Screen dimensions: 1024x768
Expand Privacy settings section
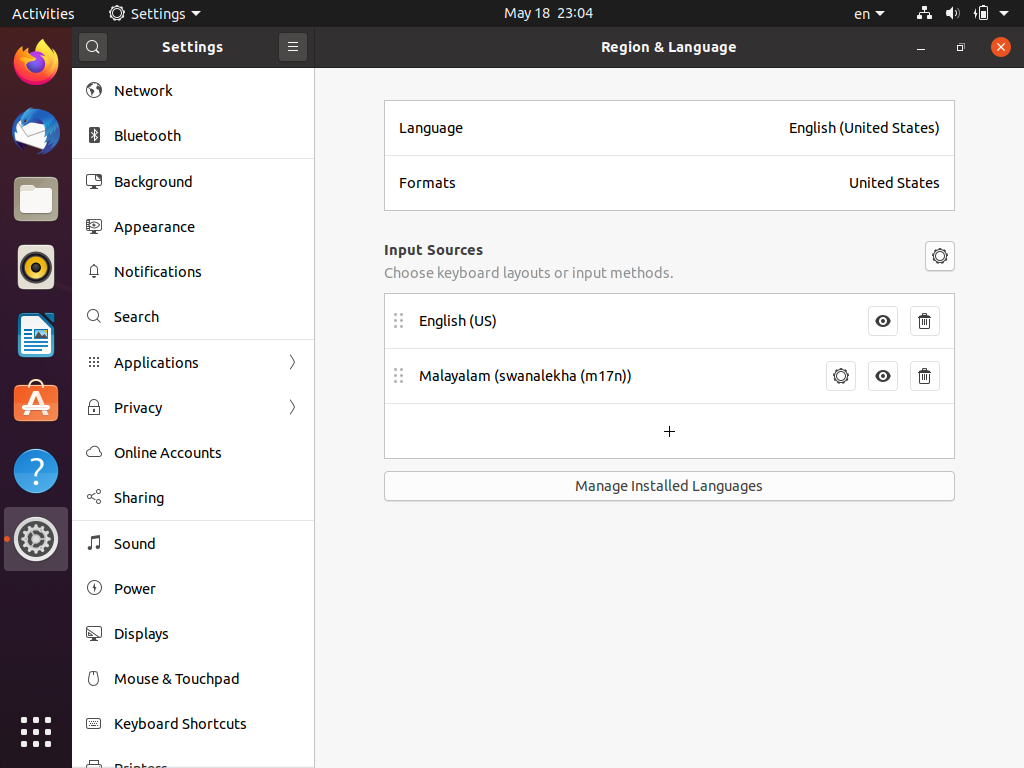coord(193,407)
